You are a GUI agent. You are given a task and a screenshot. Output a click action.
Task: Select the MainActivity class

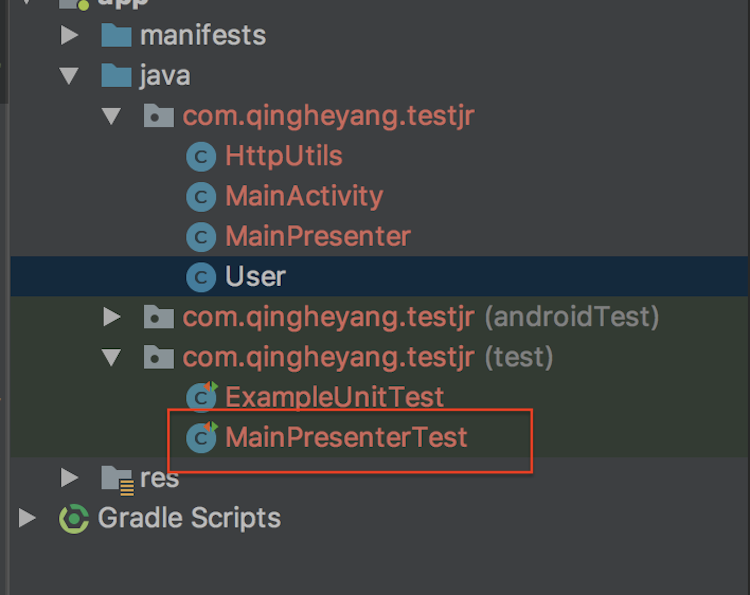point(304,197)
